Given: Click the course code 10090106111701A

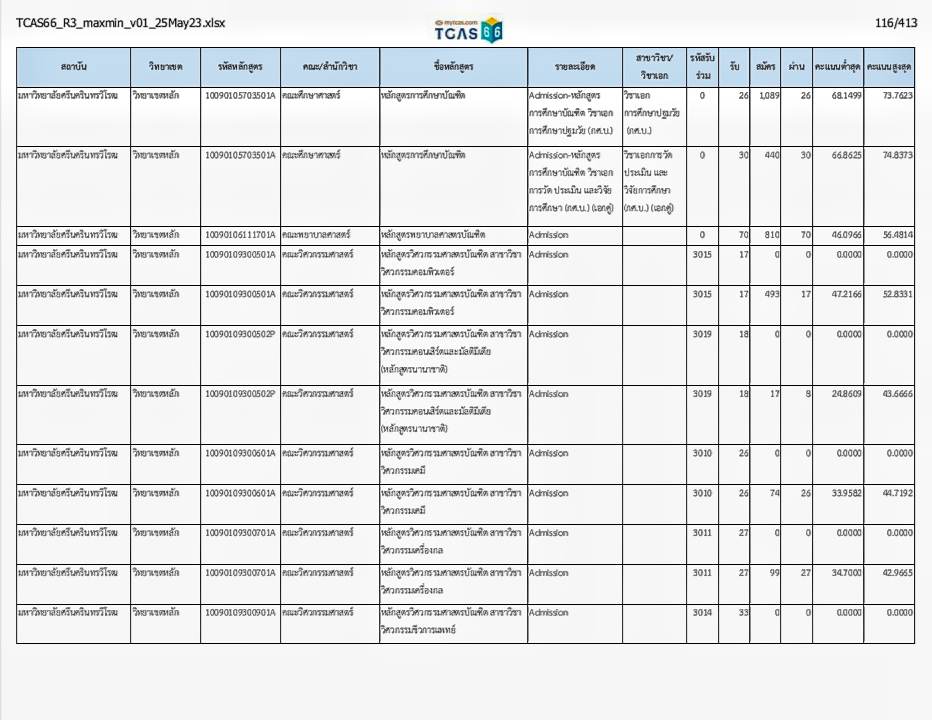Looking at the screenshot, I should point(240,235).
